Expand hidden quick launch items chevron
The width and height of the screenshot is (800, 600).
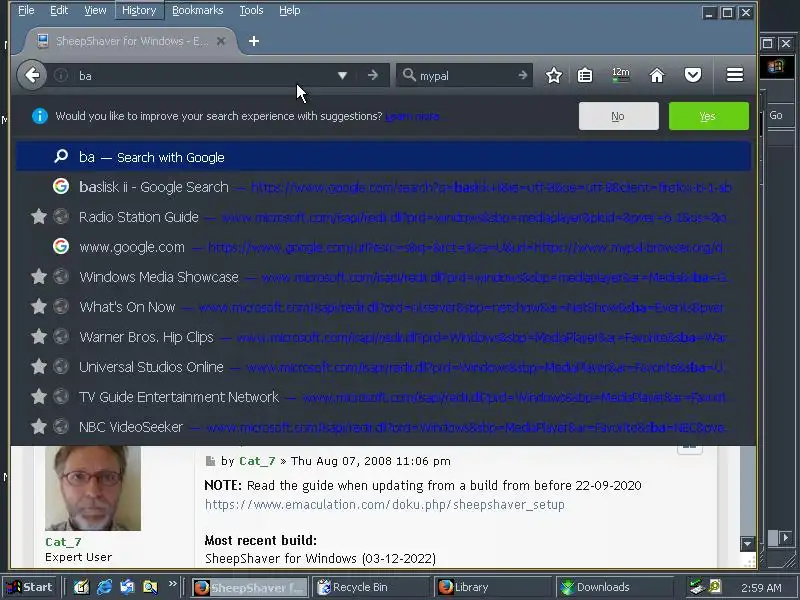click(x=172, y=583)
